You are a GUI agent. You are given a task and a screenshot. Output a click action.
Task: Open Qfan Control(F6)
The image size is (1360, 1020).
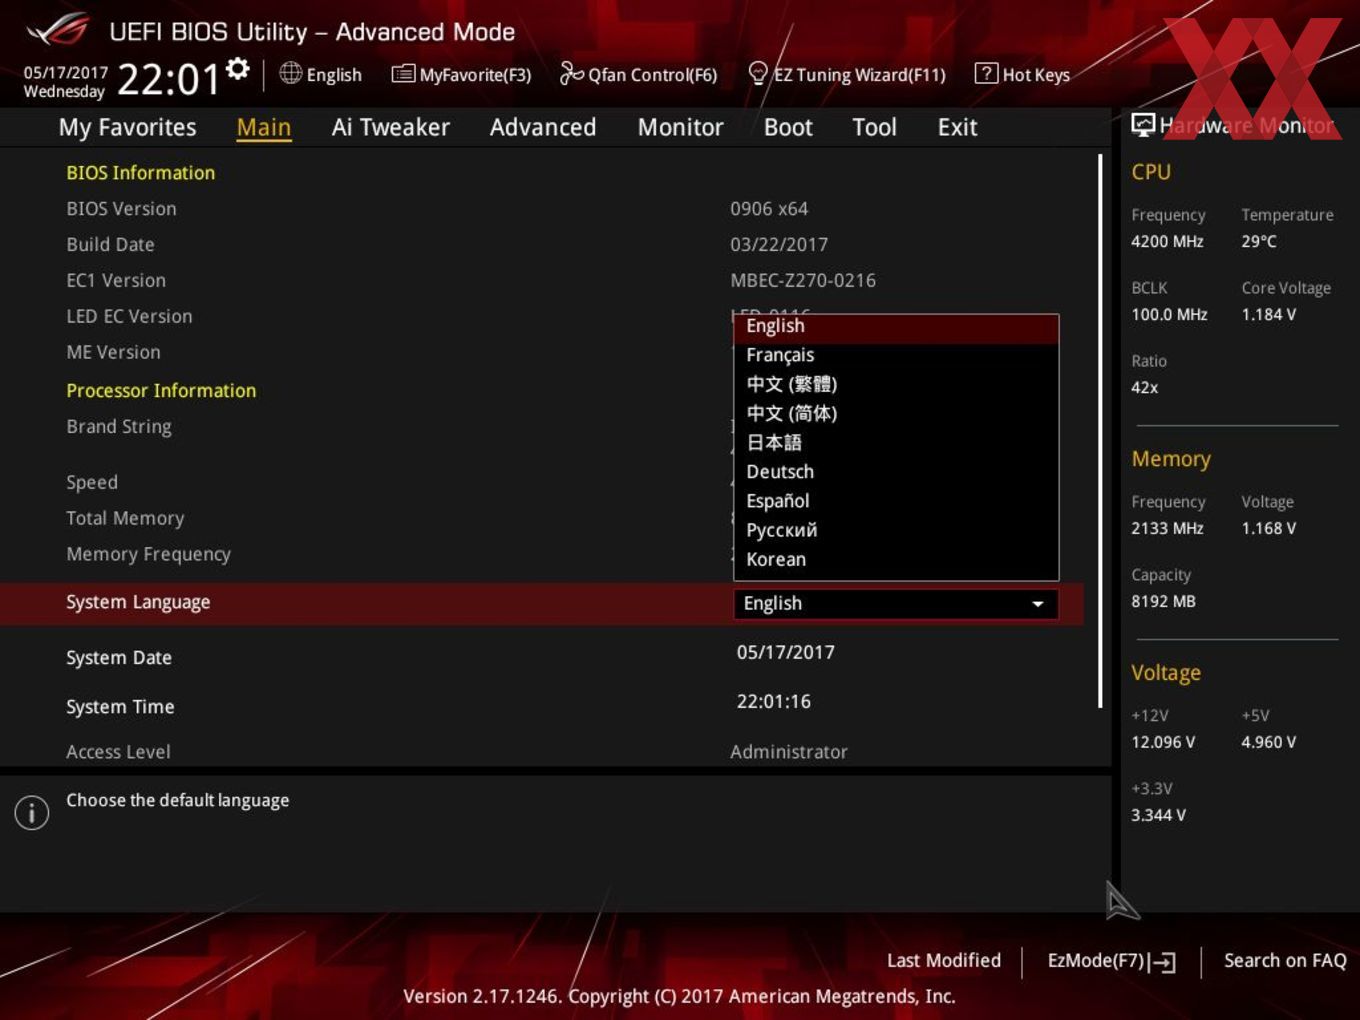click(638, 75)
